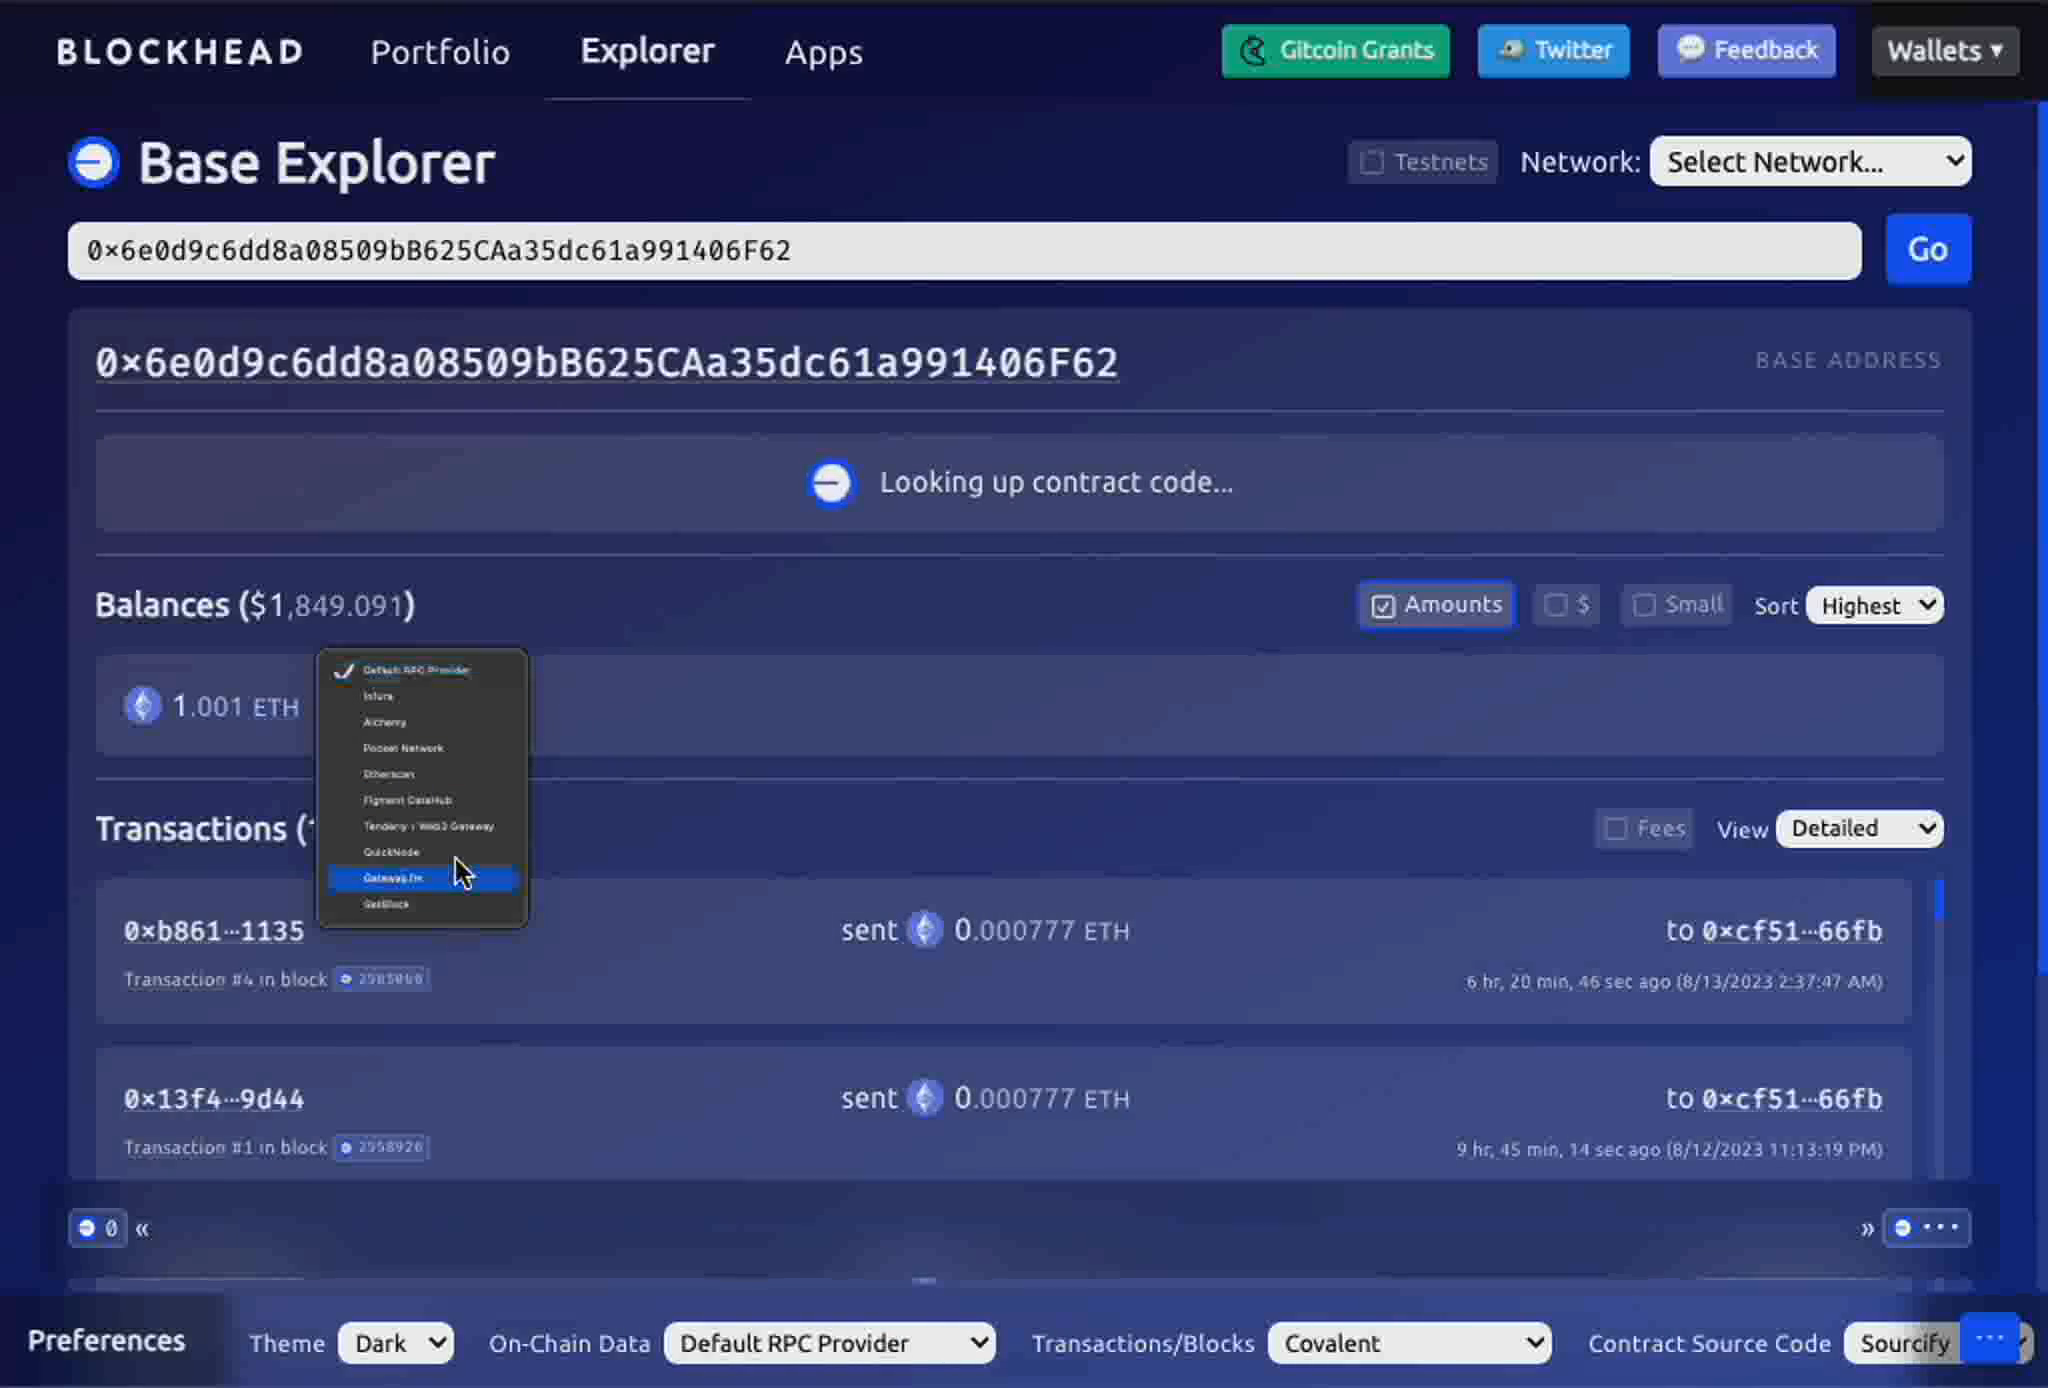Click timestamp 8/12/2023 11:13:19 PM
Viewport: 2048px width, 1388px height.
[x=1774, y=1150]
